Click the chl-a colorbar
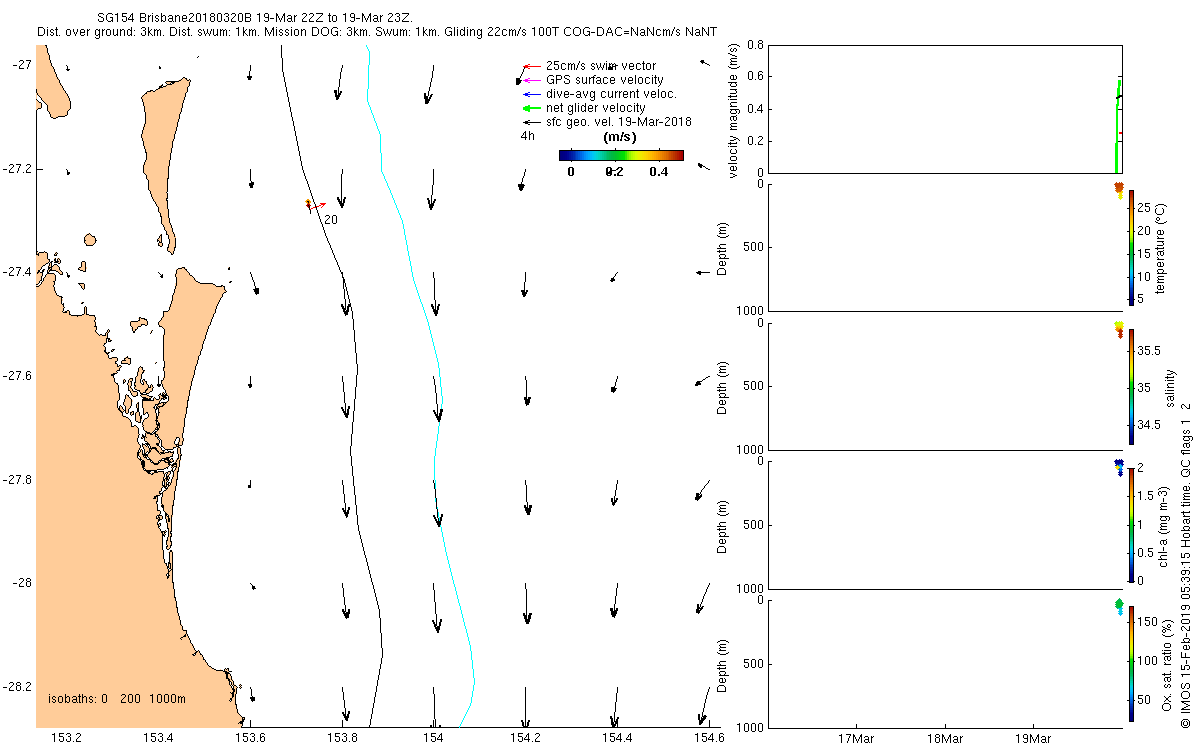1200x750 pixels. coord(1131,525)
